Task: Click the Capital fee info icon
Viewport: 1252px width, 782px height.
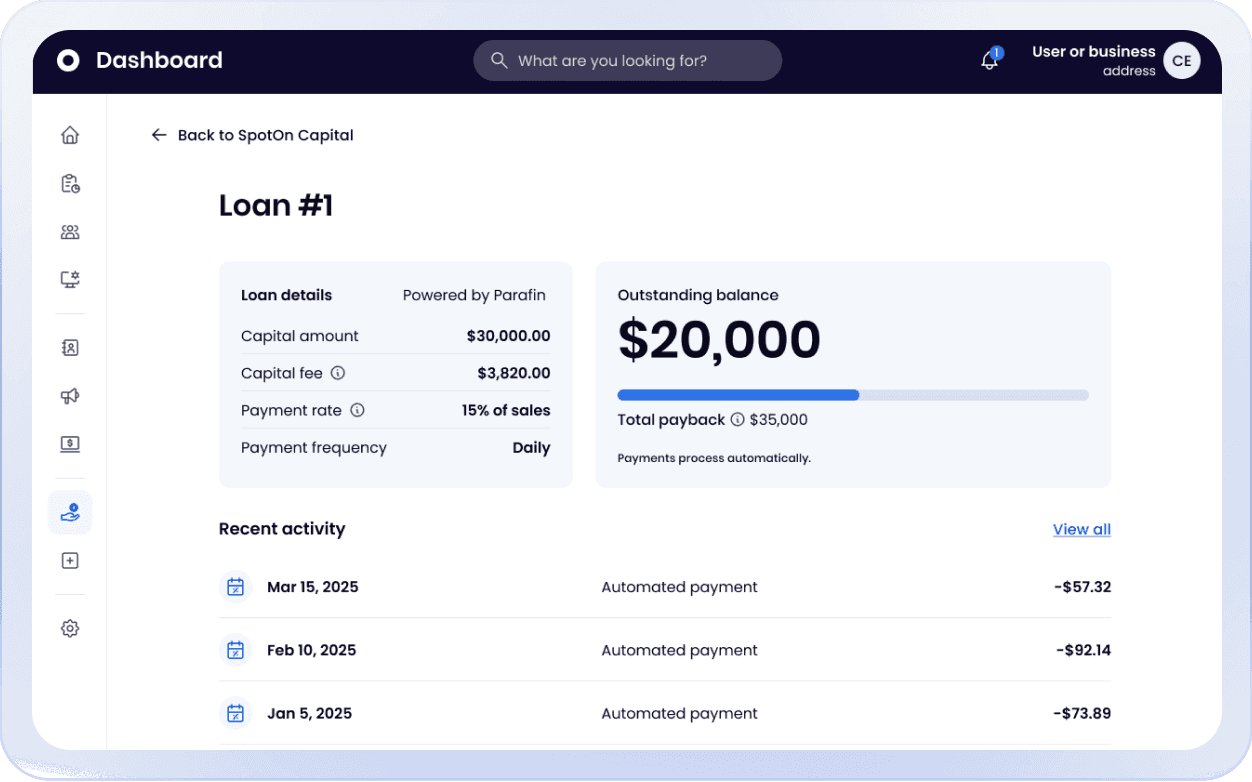Action: 338,373
